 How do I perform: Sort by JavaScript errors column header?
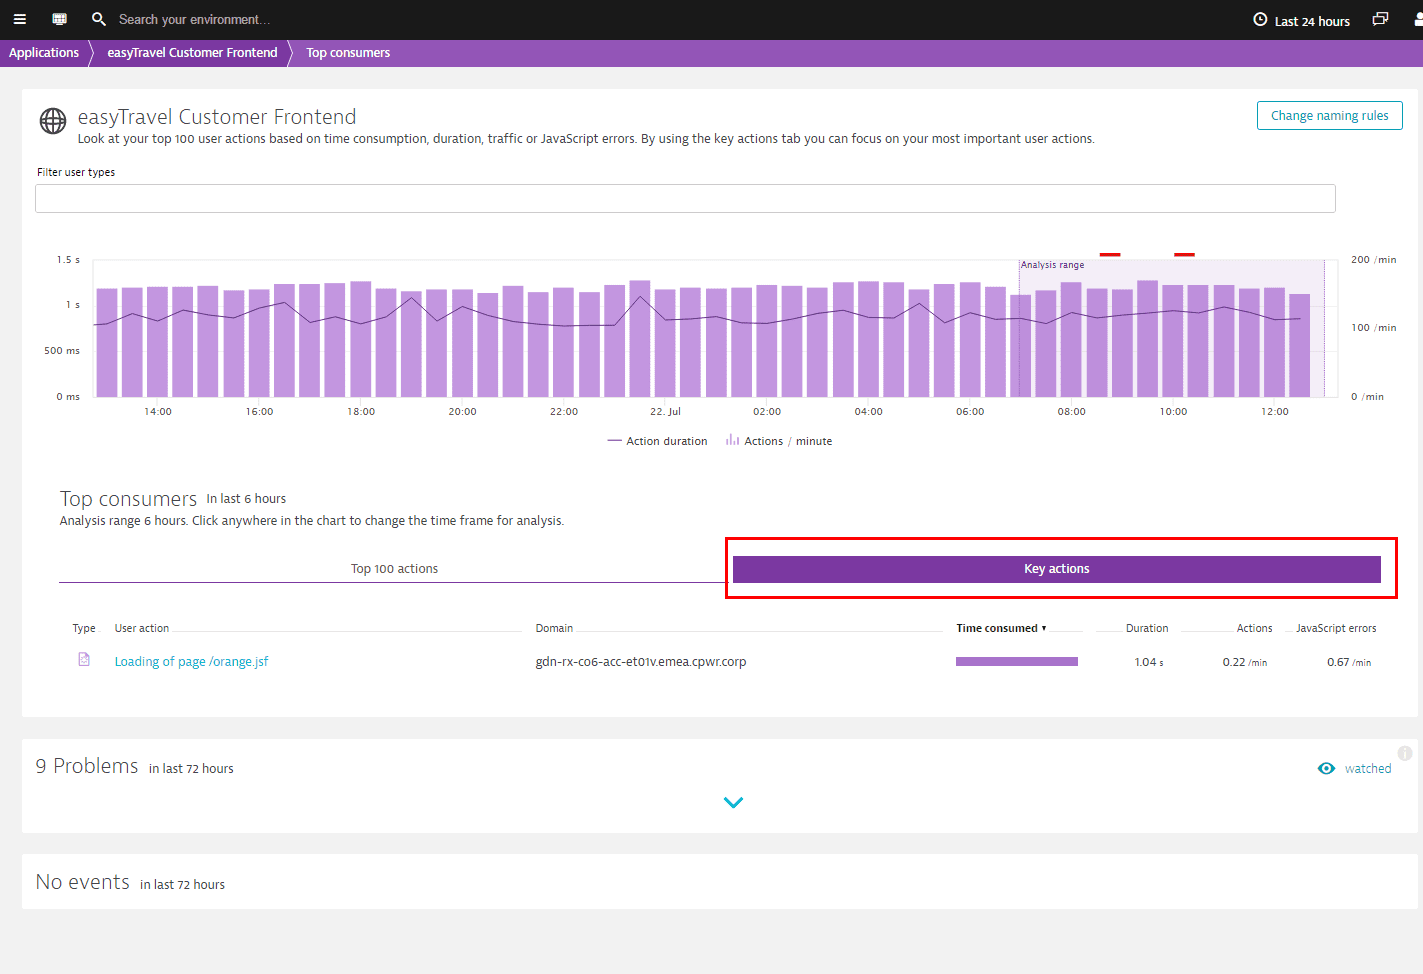(1336, 628)
